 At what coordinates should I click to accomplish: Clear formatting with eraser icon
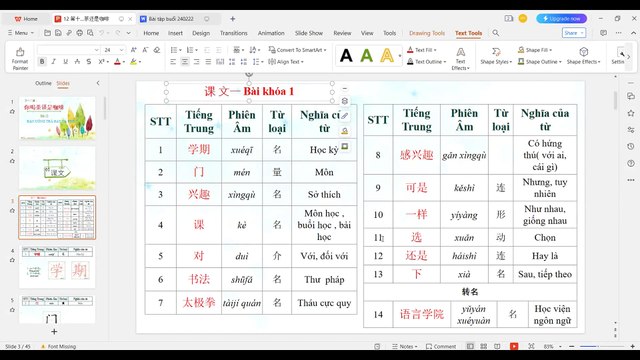(x=157, y=50)
